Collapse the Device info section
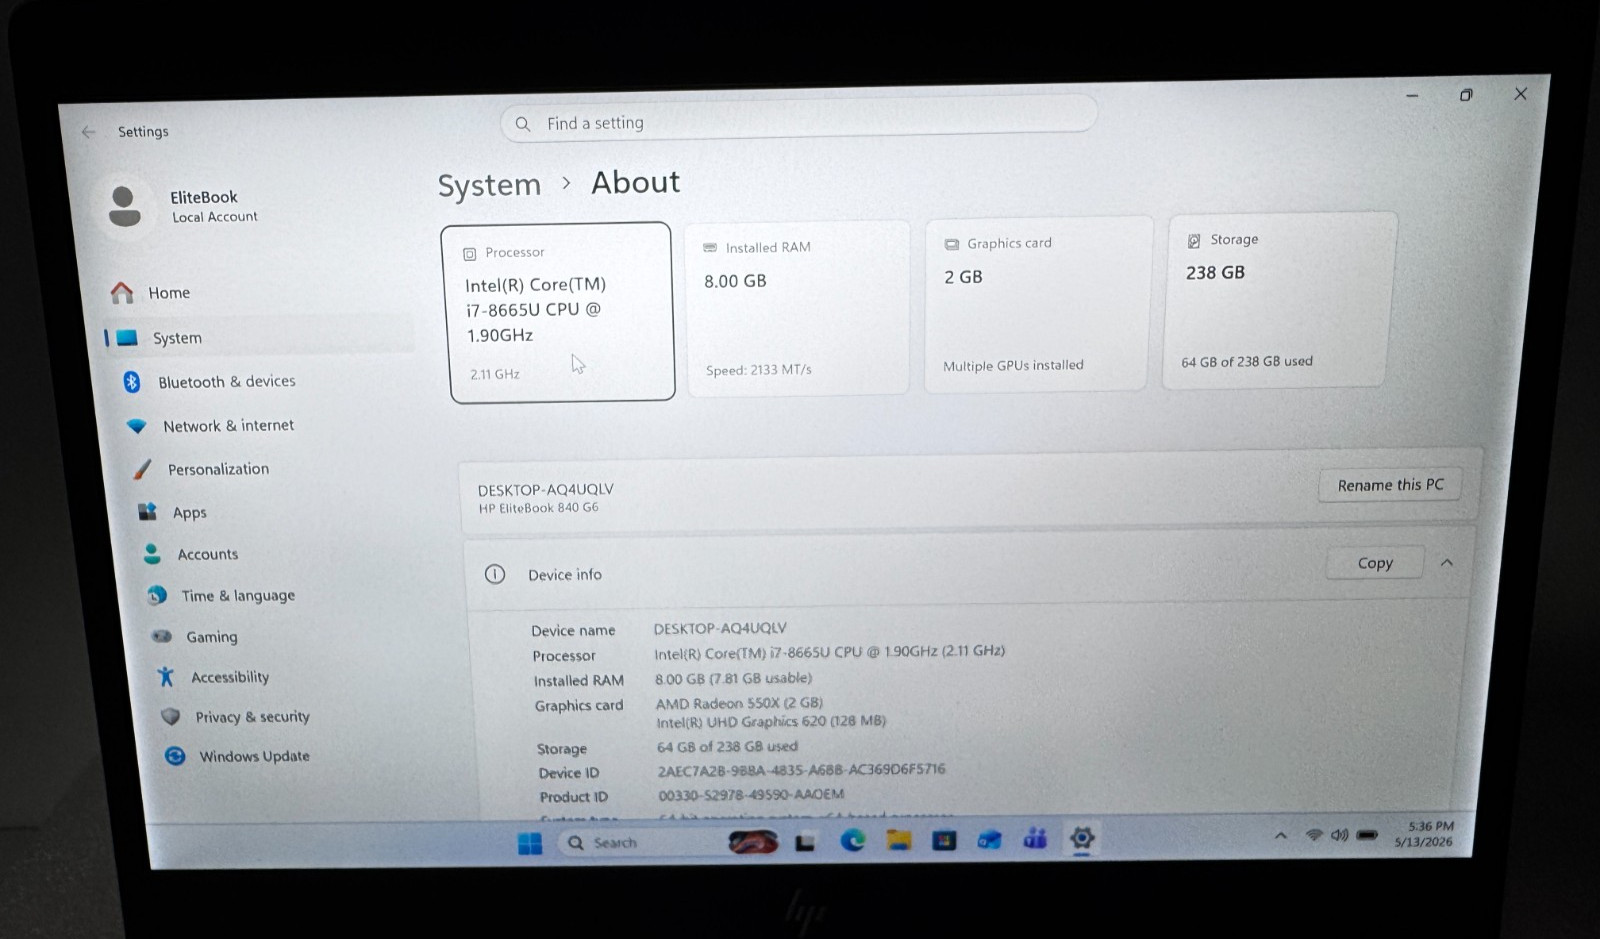The width and height of the screenshot is (1600, 939). [1447, 563]
